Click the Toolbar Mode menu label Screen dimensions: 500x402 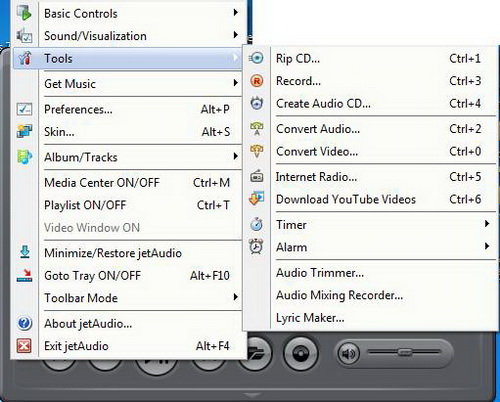pos(81,298)
